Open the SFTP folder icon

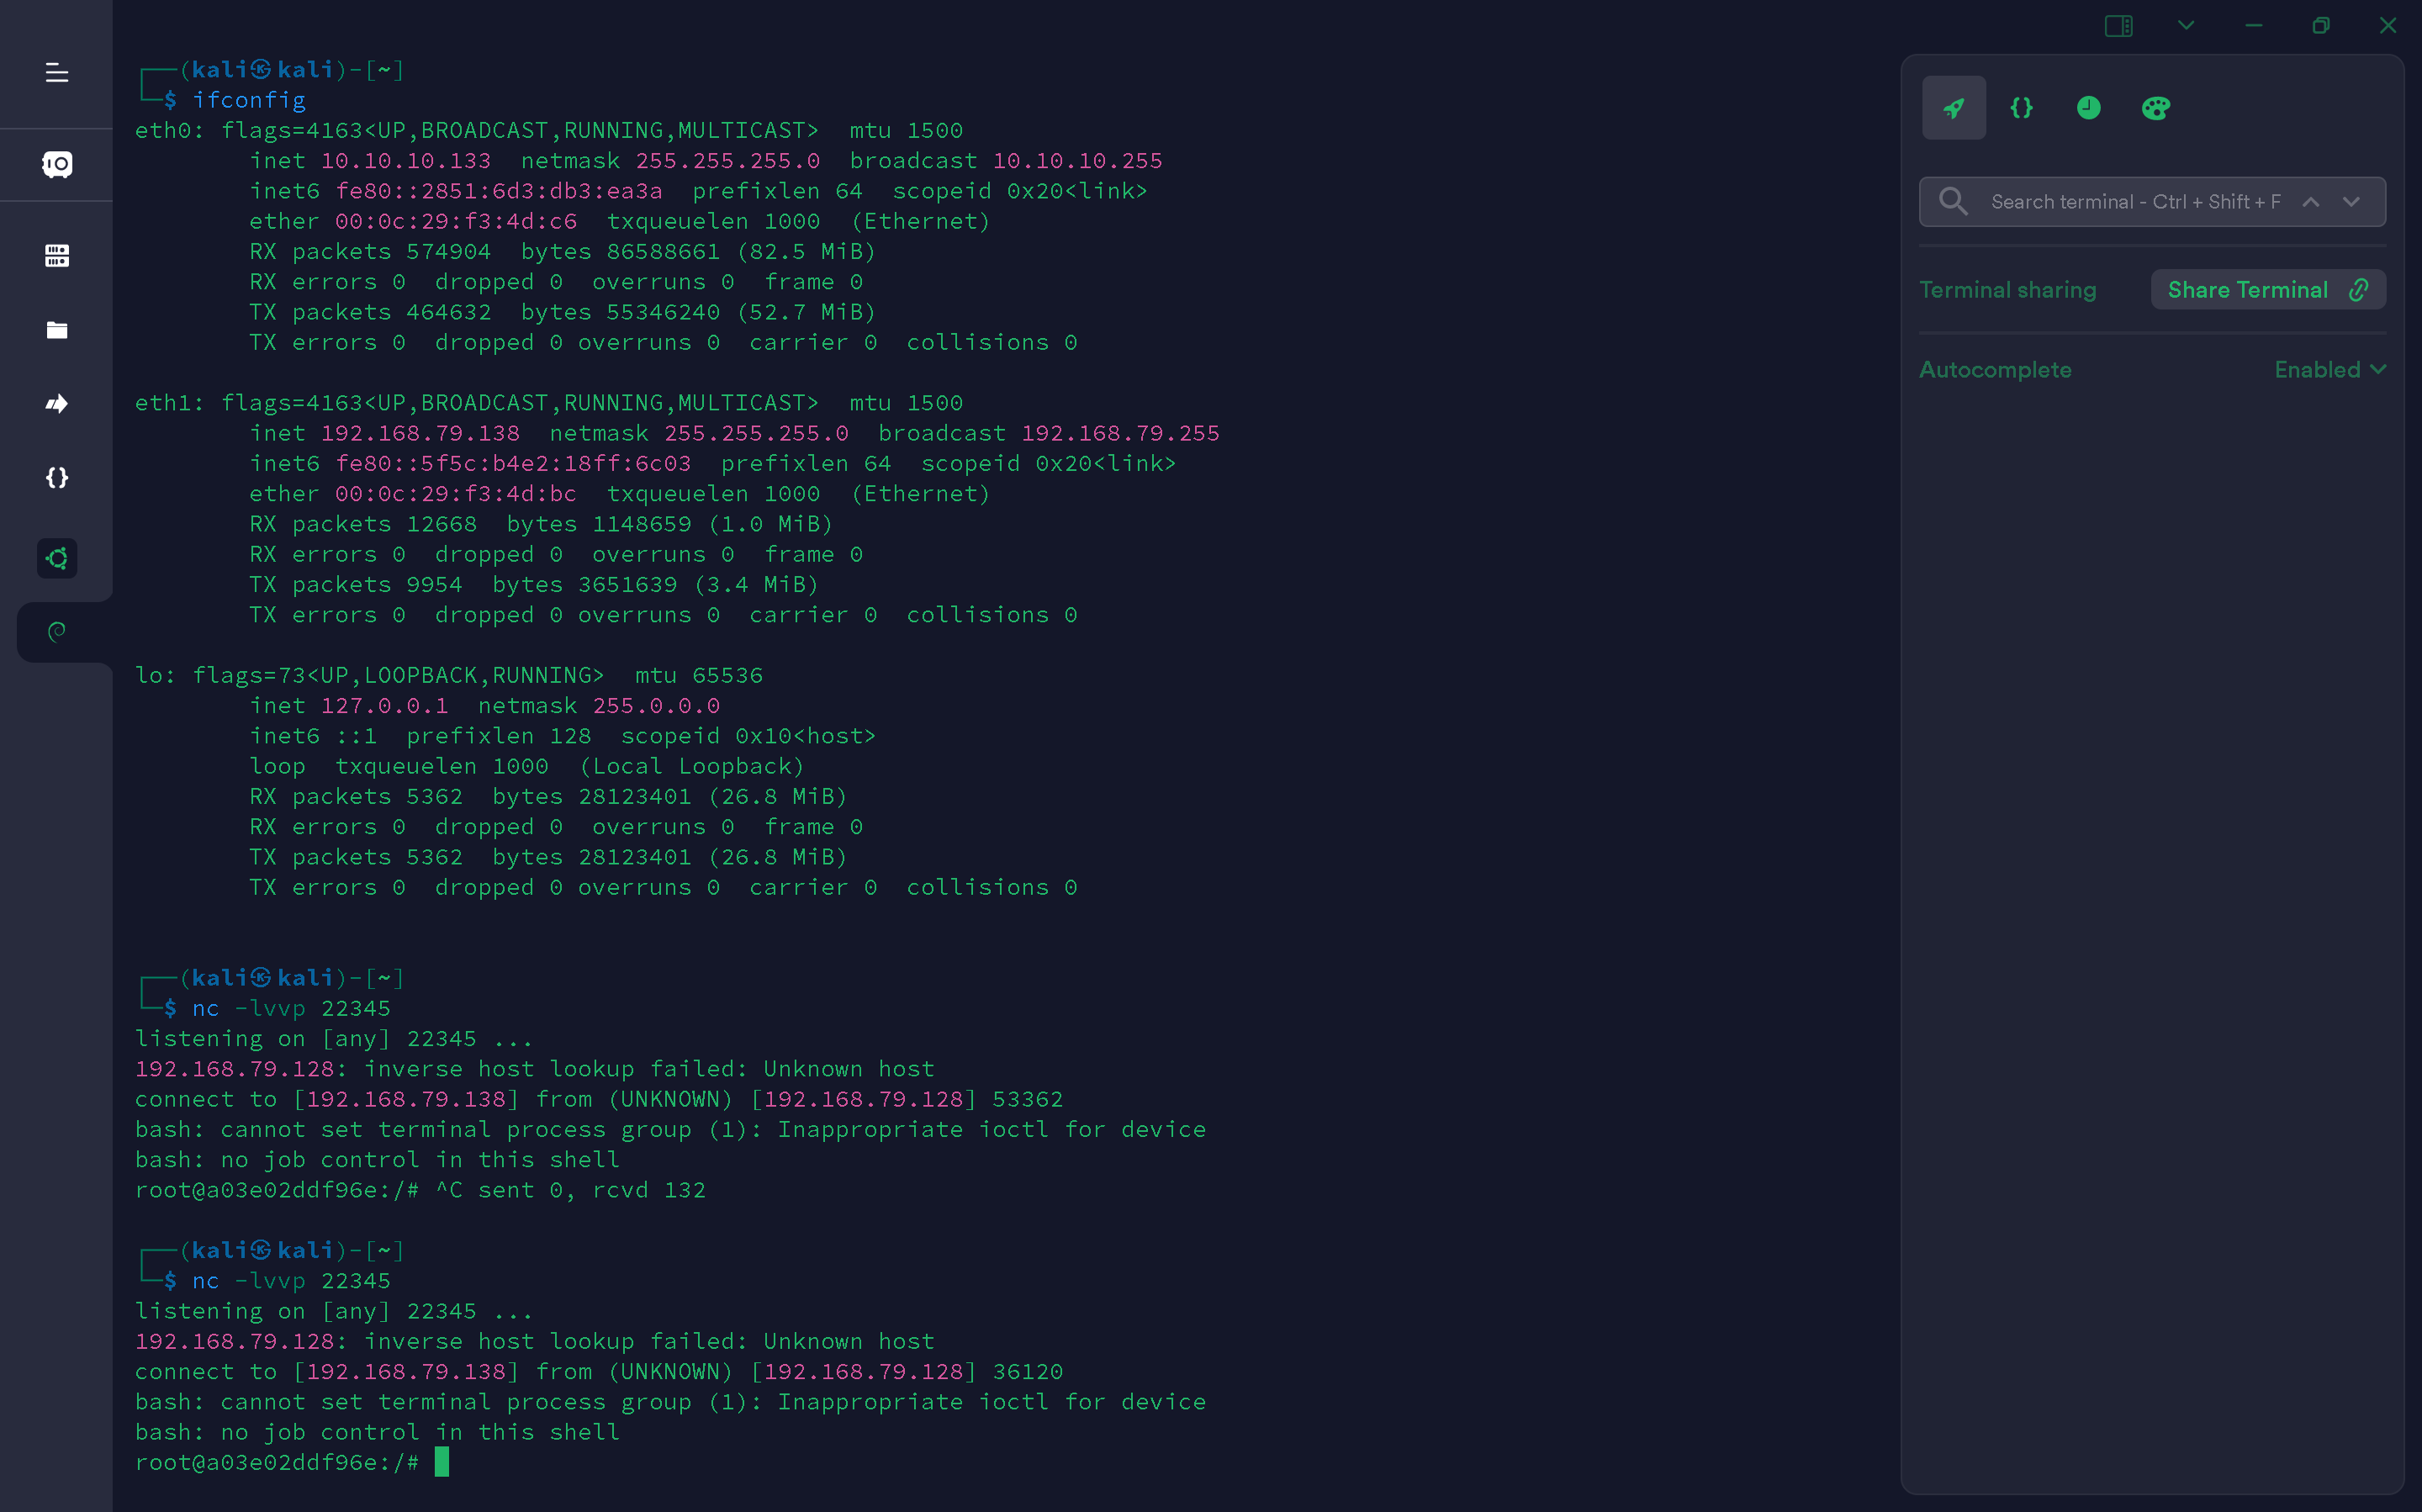pyautogui.click(x=57, y=330)
